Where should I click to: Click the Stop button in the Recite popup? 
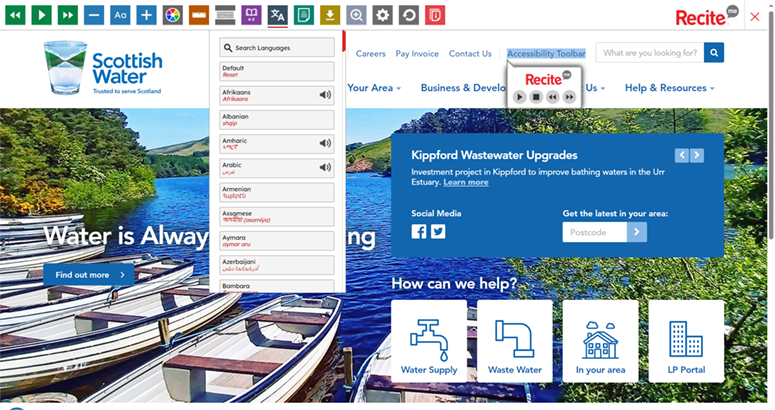[536, 97]
